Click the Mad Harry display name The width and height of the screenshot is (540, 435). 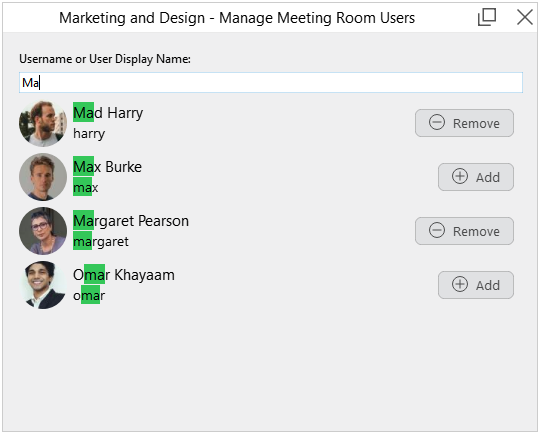click(108, 113)
